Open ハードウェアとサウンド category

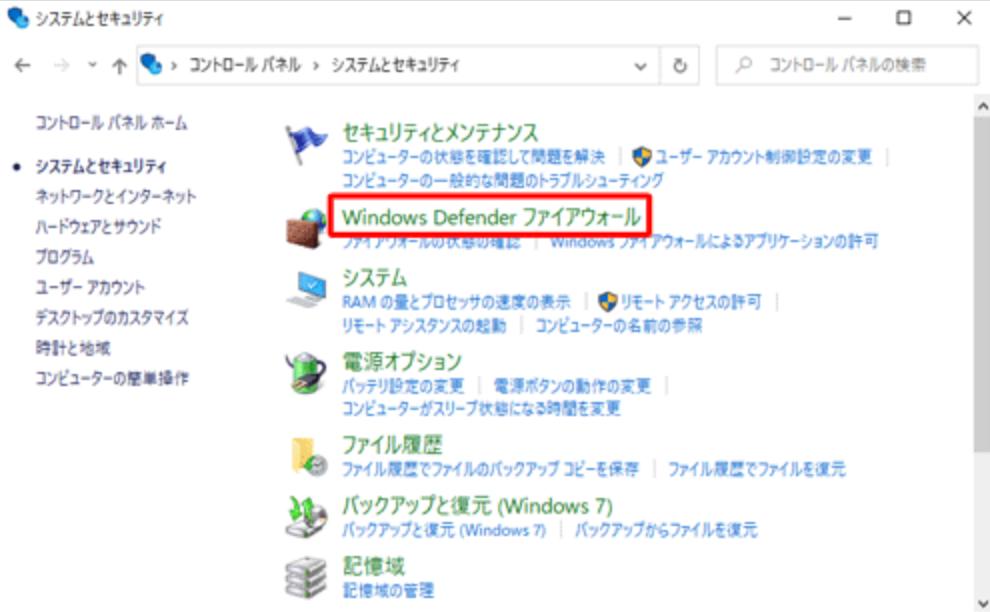tap(98, 226)
